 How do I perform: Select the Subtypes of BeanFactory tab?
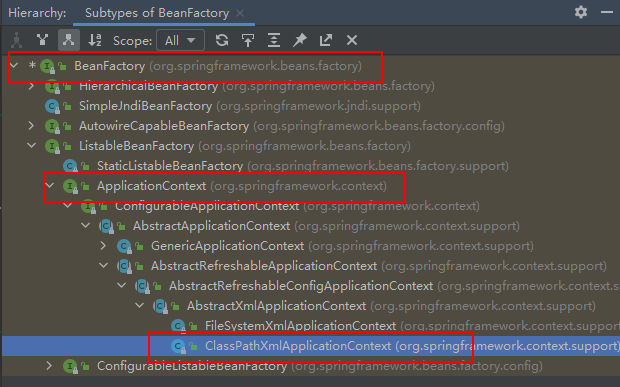coord(157,13)
